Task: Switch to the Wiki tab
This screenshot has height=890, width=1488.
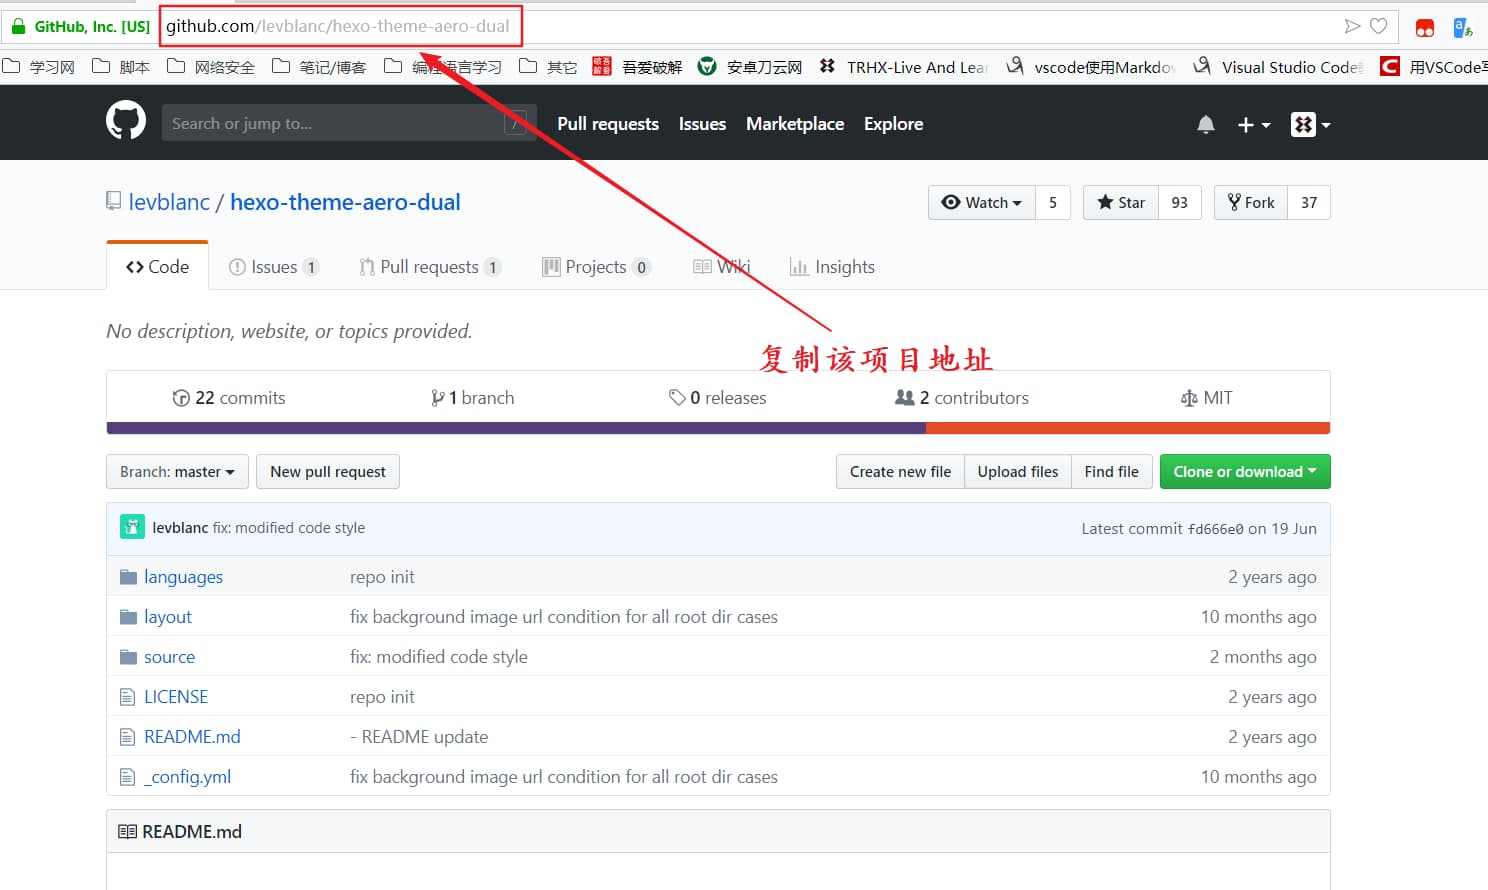Action: point(721,267)
